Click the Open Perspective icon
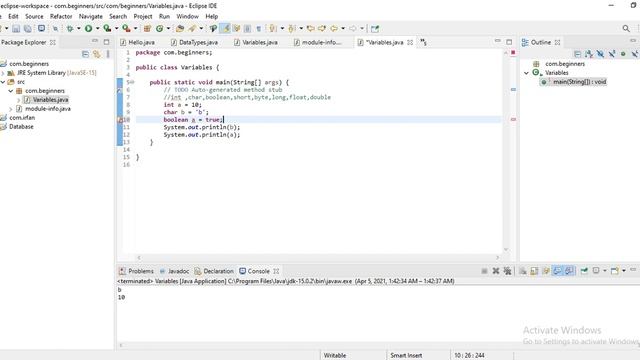 click(x=375, y=29)
